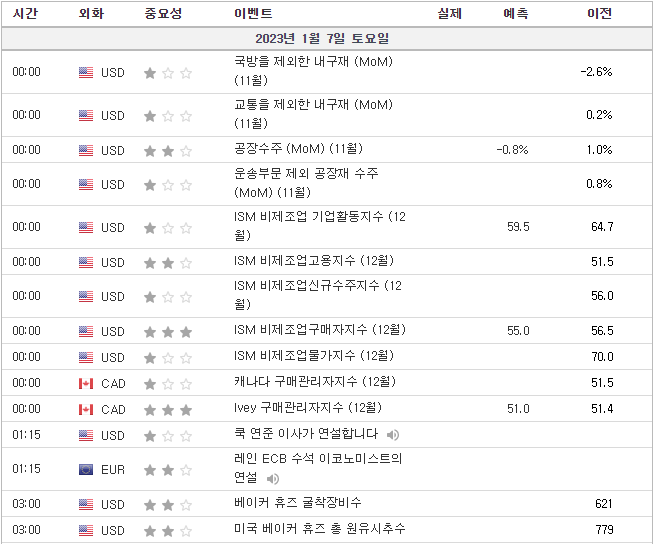Click speaker icon next to 쿡 연준 이사가 연설합니다
This screenshot has height=544, width=654.
pos(392,435)
